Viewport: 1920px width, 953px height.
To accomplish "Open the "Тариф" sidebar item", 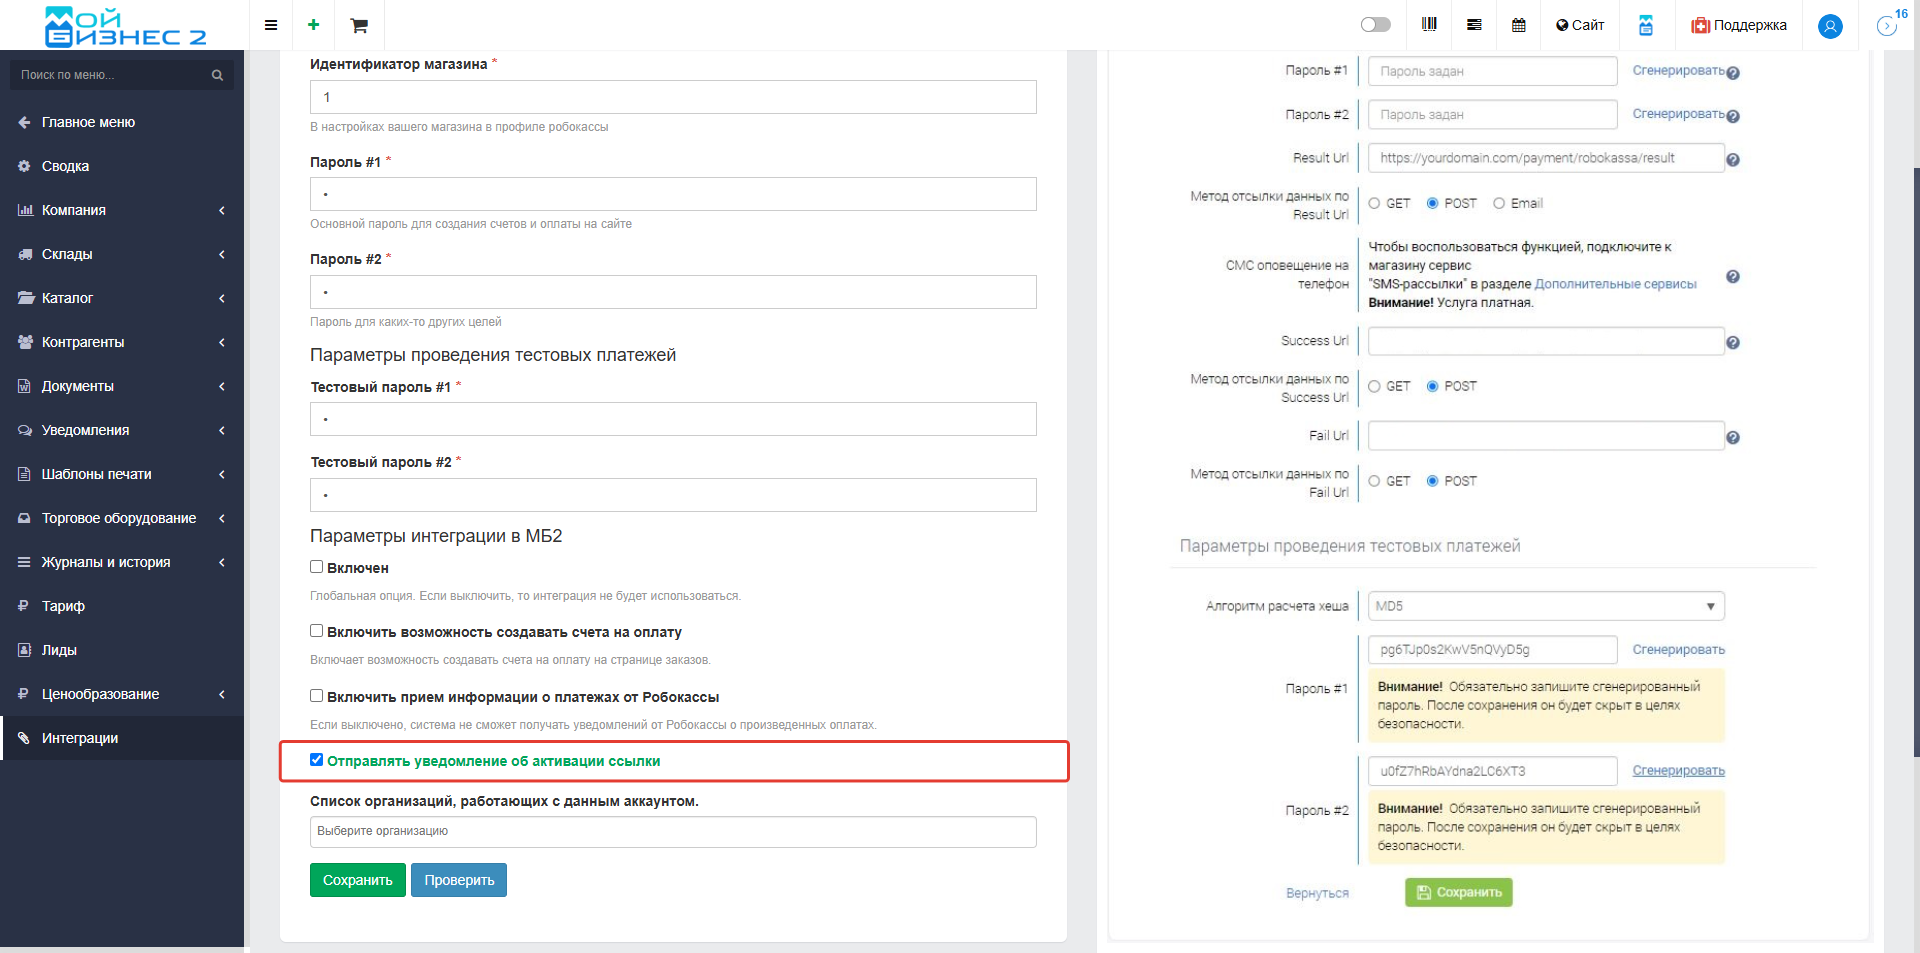I will [x=63, y=606].
